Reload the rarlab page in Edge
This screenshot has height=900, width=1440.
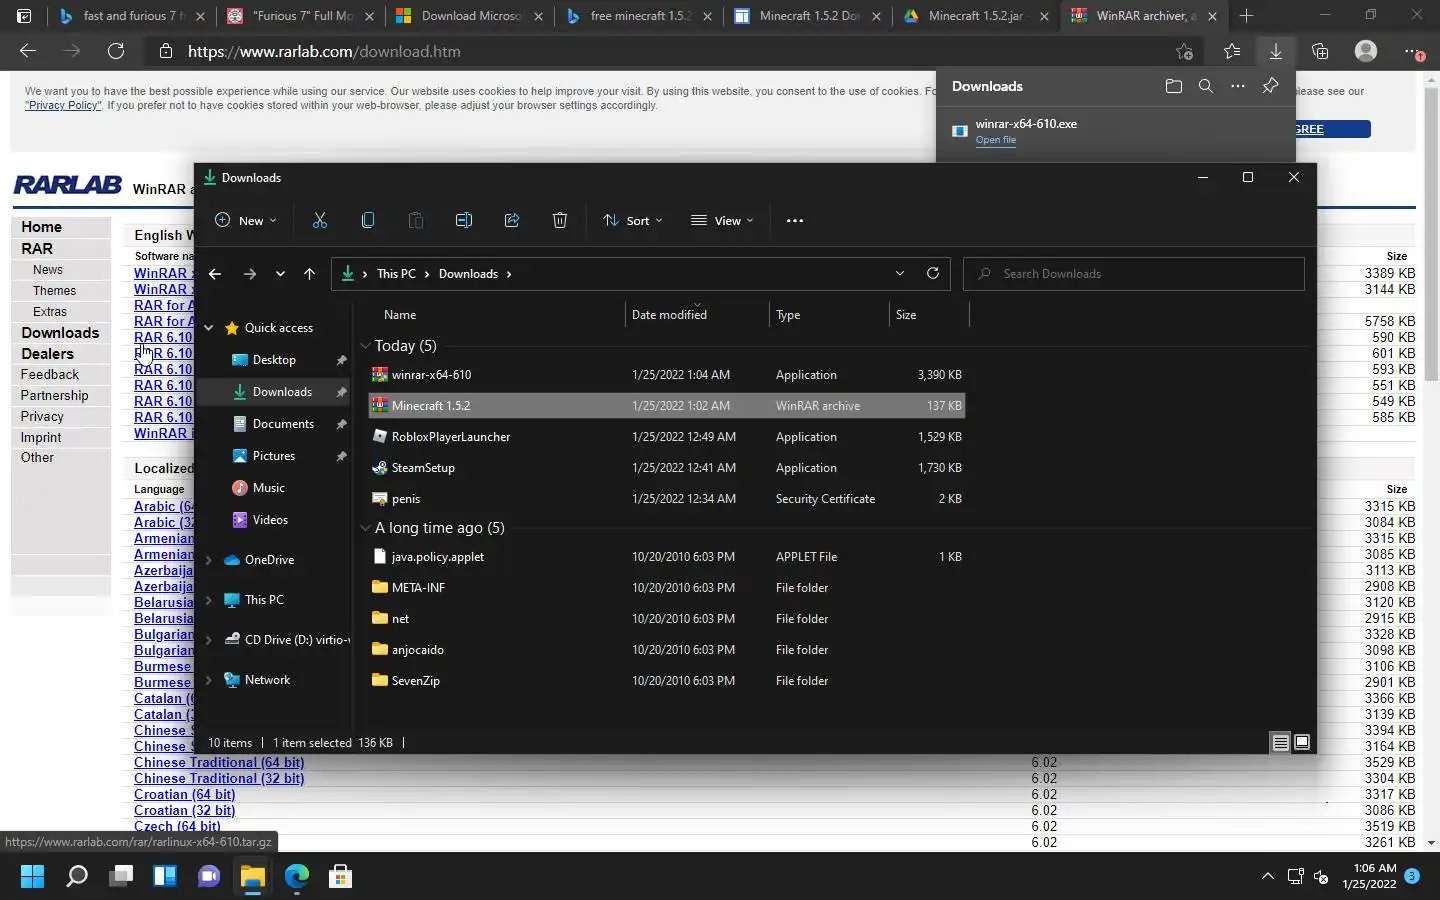click(116, 51)
